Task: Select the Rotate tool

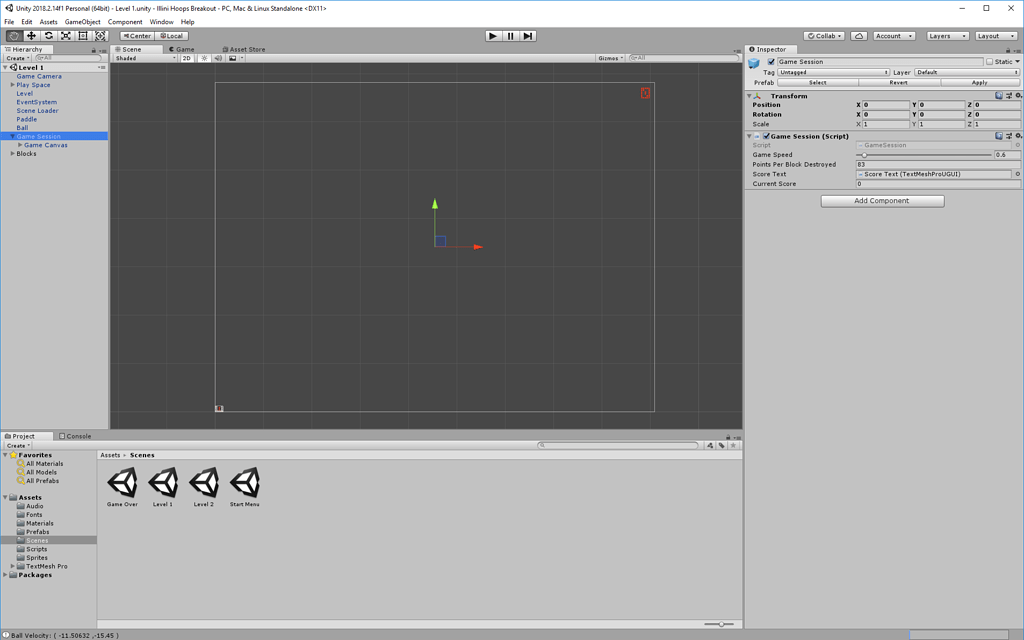Action: [x=49, y=35]
